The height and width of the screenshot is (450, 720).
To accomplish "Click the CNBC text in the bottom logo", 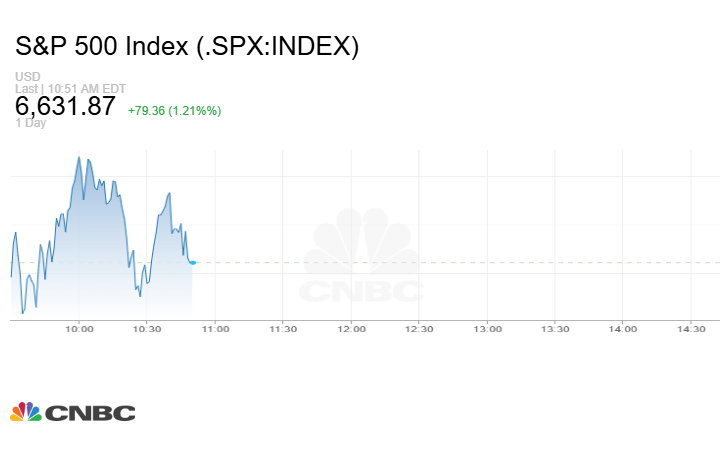I will click(90, 413).
